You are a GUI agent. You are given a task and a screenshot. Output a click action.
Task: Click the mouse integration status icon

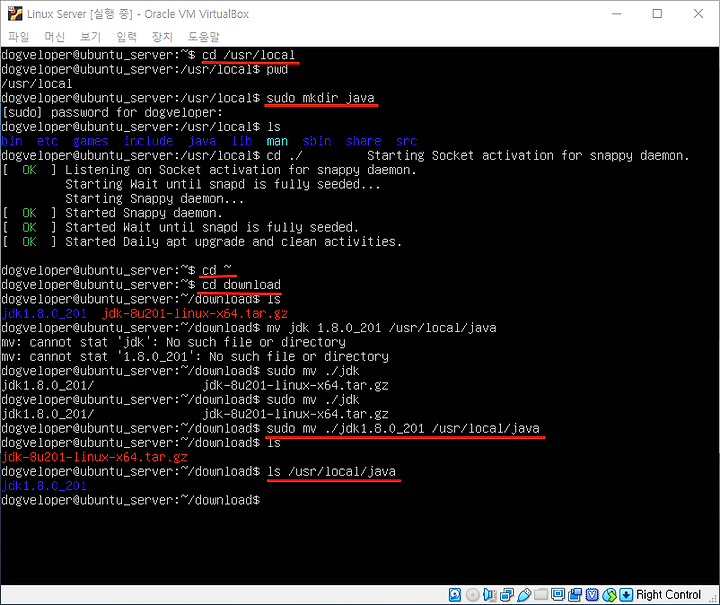[609, 595]
